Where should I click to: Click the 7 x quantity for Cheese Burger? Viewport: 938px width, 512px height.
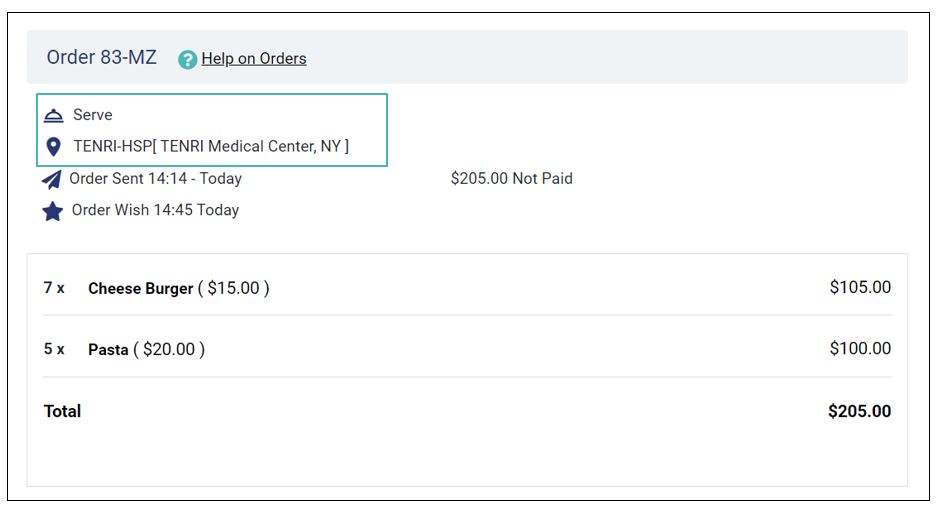(54, 288)
